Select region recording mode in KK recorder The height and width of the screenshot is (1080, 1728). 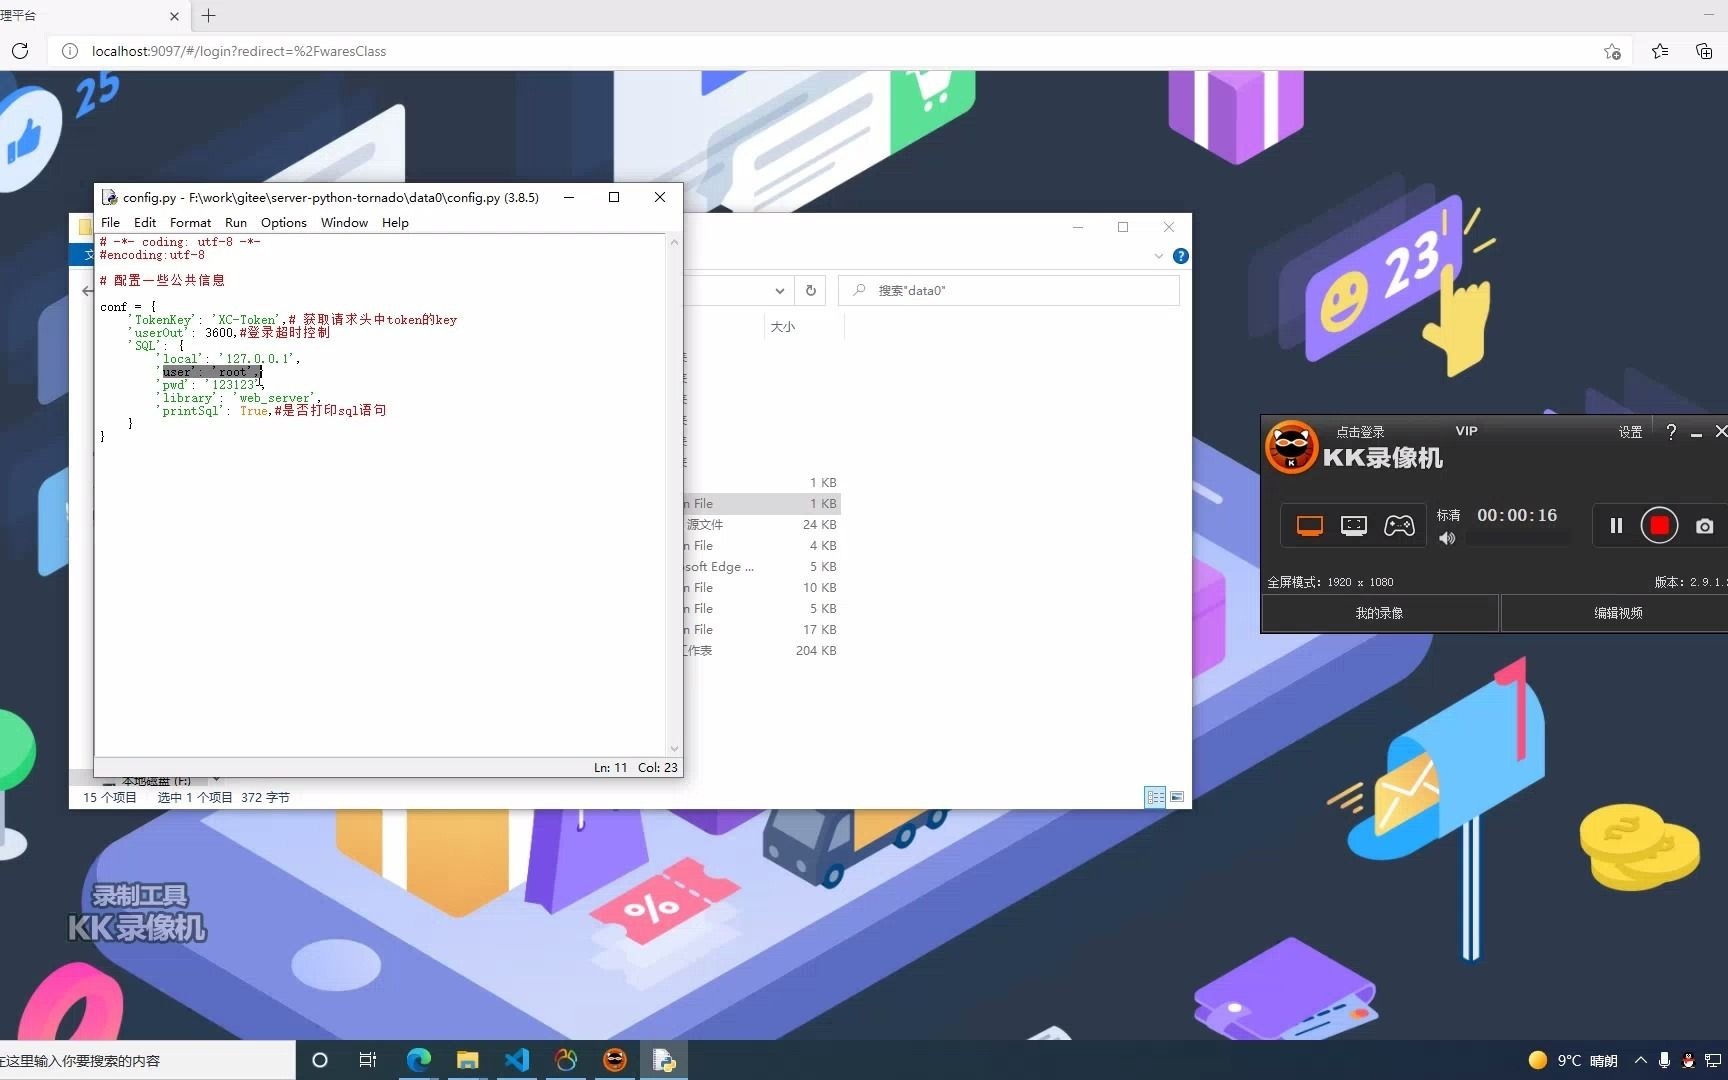point(1354,526)
